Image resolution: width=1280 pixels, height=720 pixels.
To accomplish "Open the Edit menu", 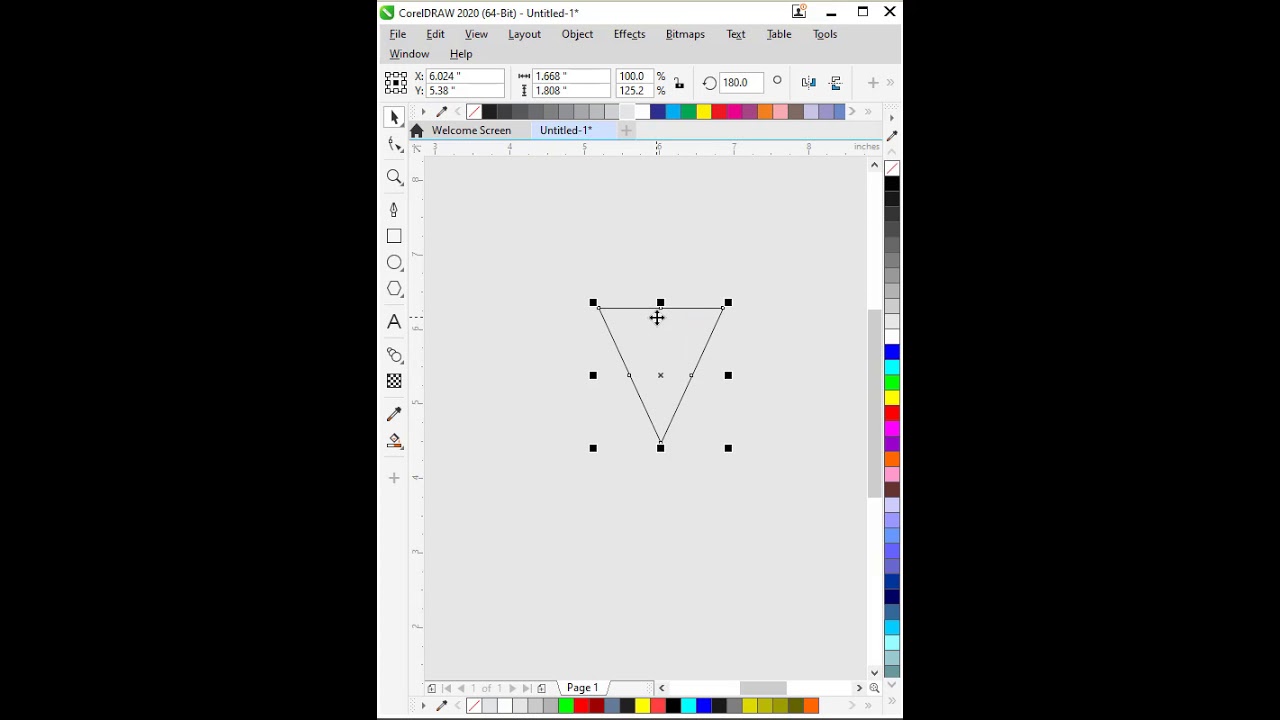I will point(435,34).
